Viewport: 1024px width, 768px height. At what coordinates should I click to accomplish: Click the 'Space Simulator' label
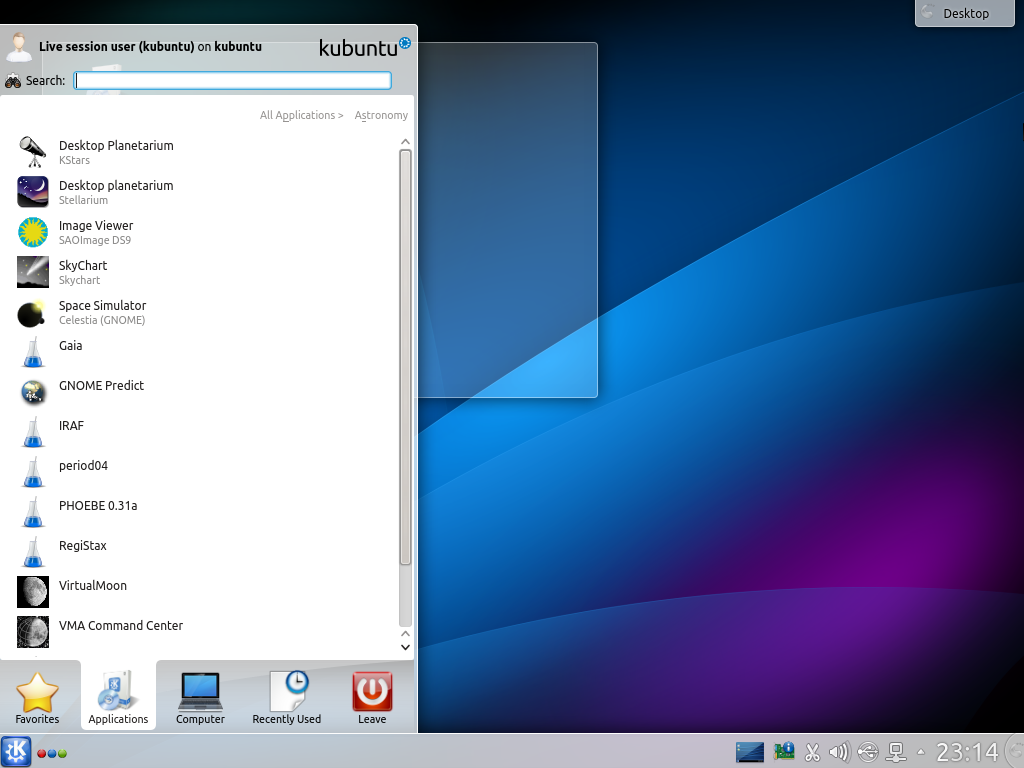tap(103, 306)
